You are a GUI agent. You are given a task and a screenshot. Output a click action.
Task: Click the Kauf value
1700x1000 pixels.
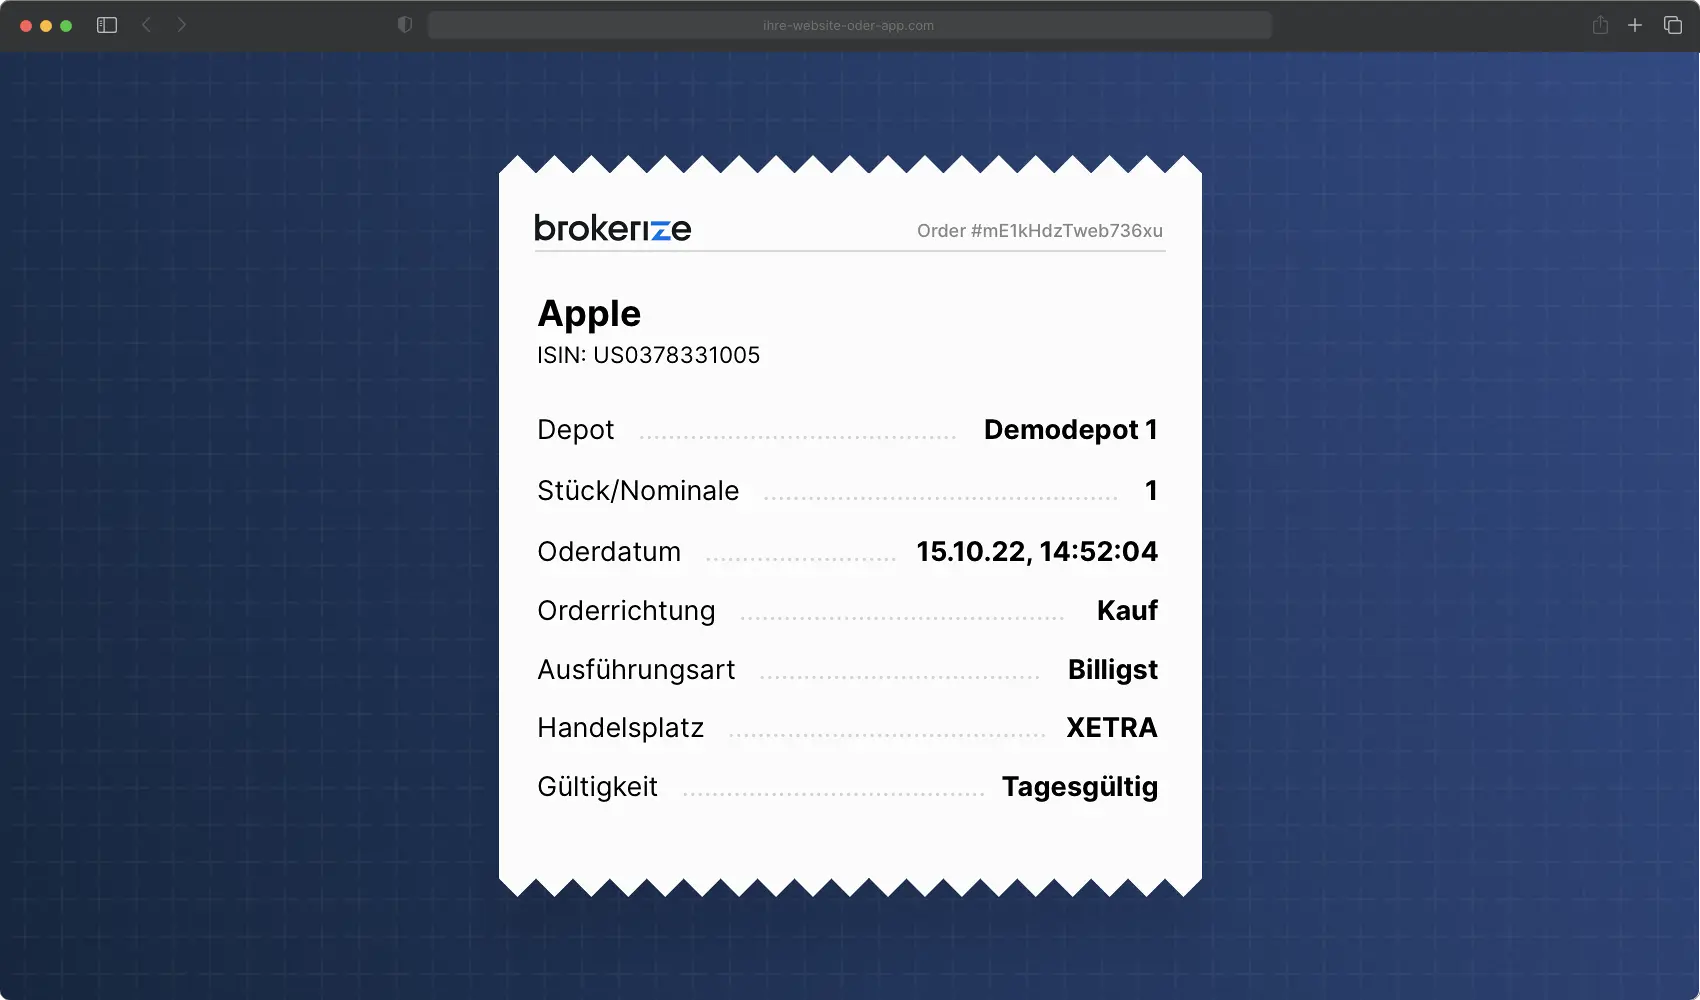(1127, 610)
